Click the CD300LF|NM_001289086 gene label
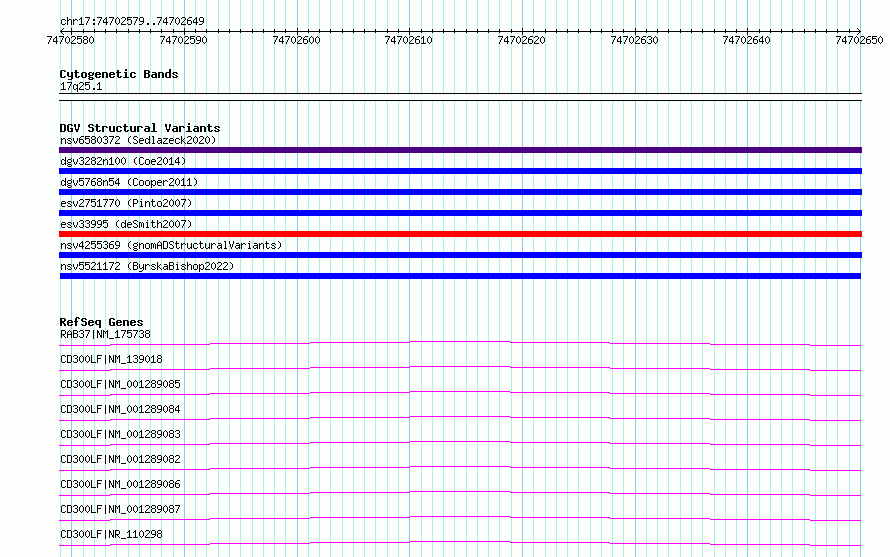This screenshot has height=557, width=890. (120, 484)
